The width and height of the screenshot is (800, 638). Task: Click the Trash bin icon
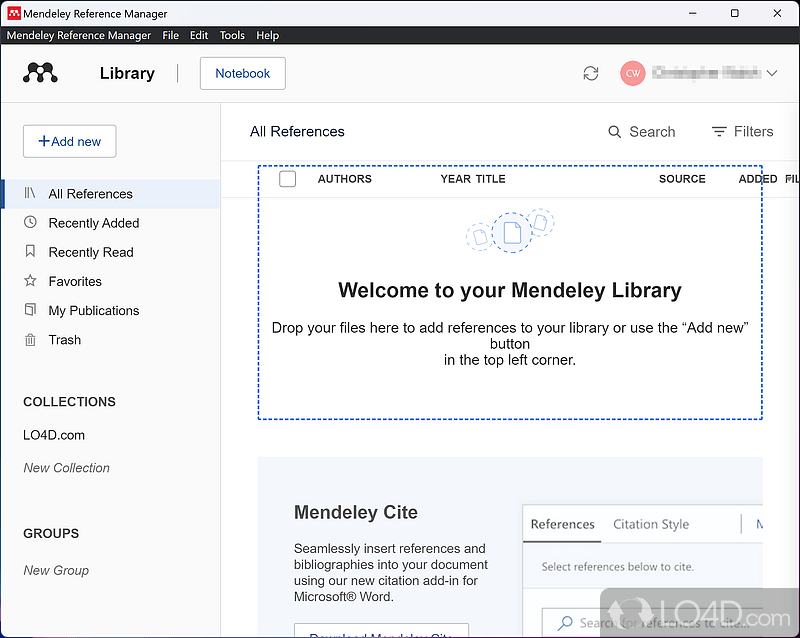30,339
